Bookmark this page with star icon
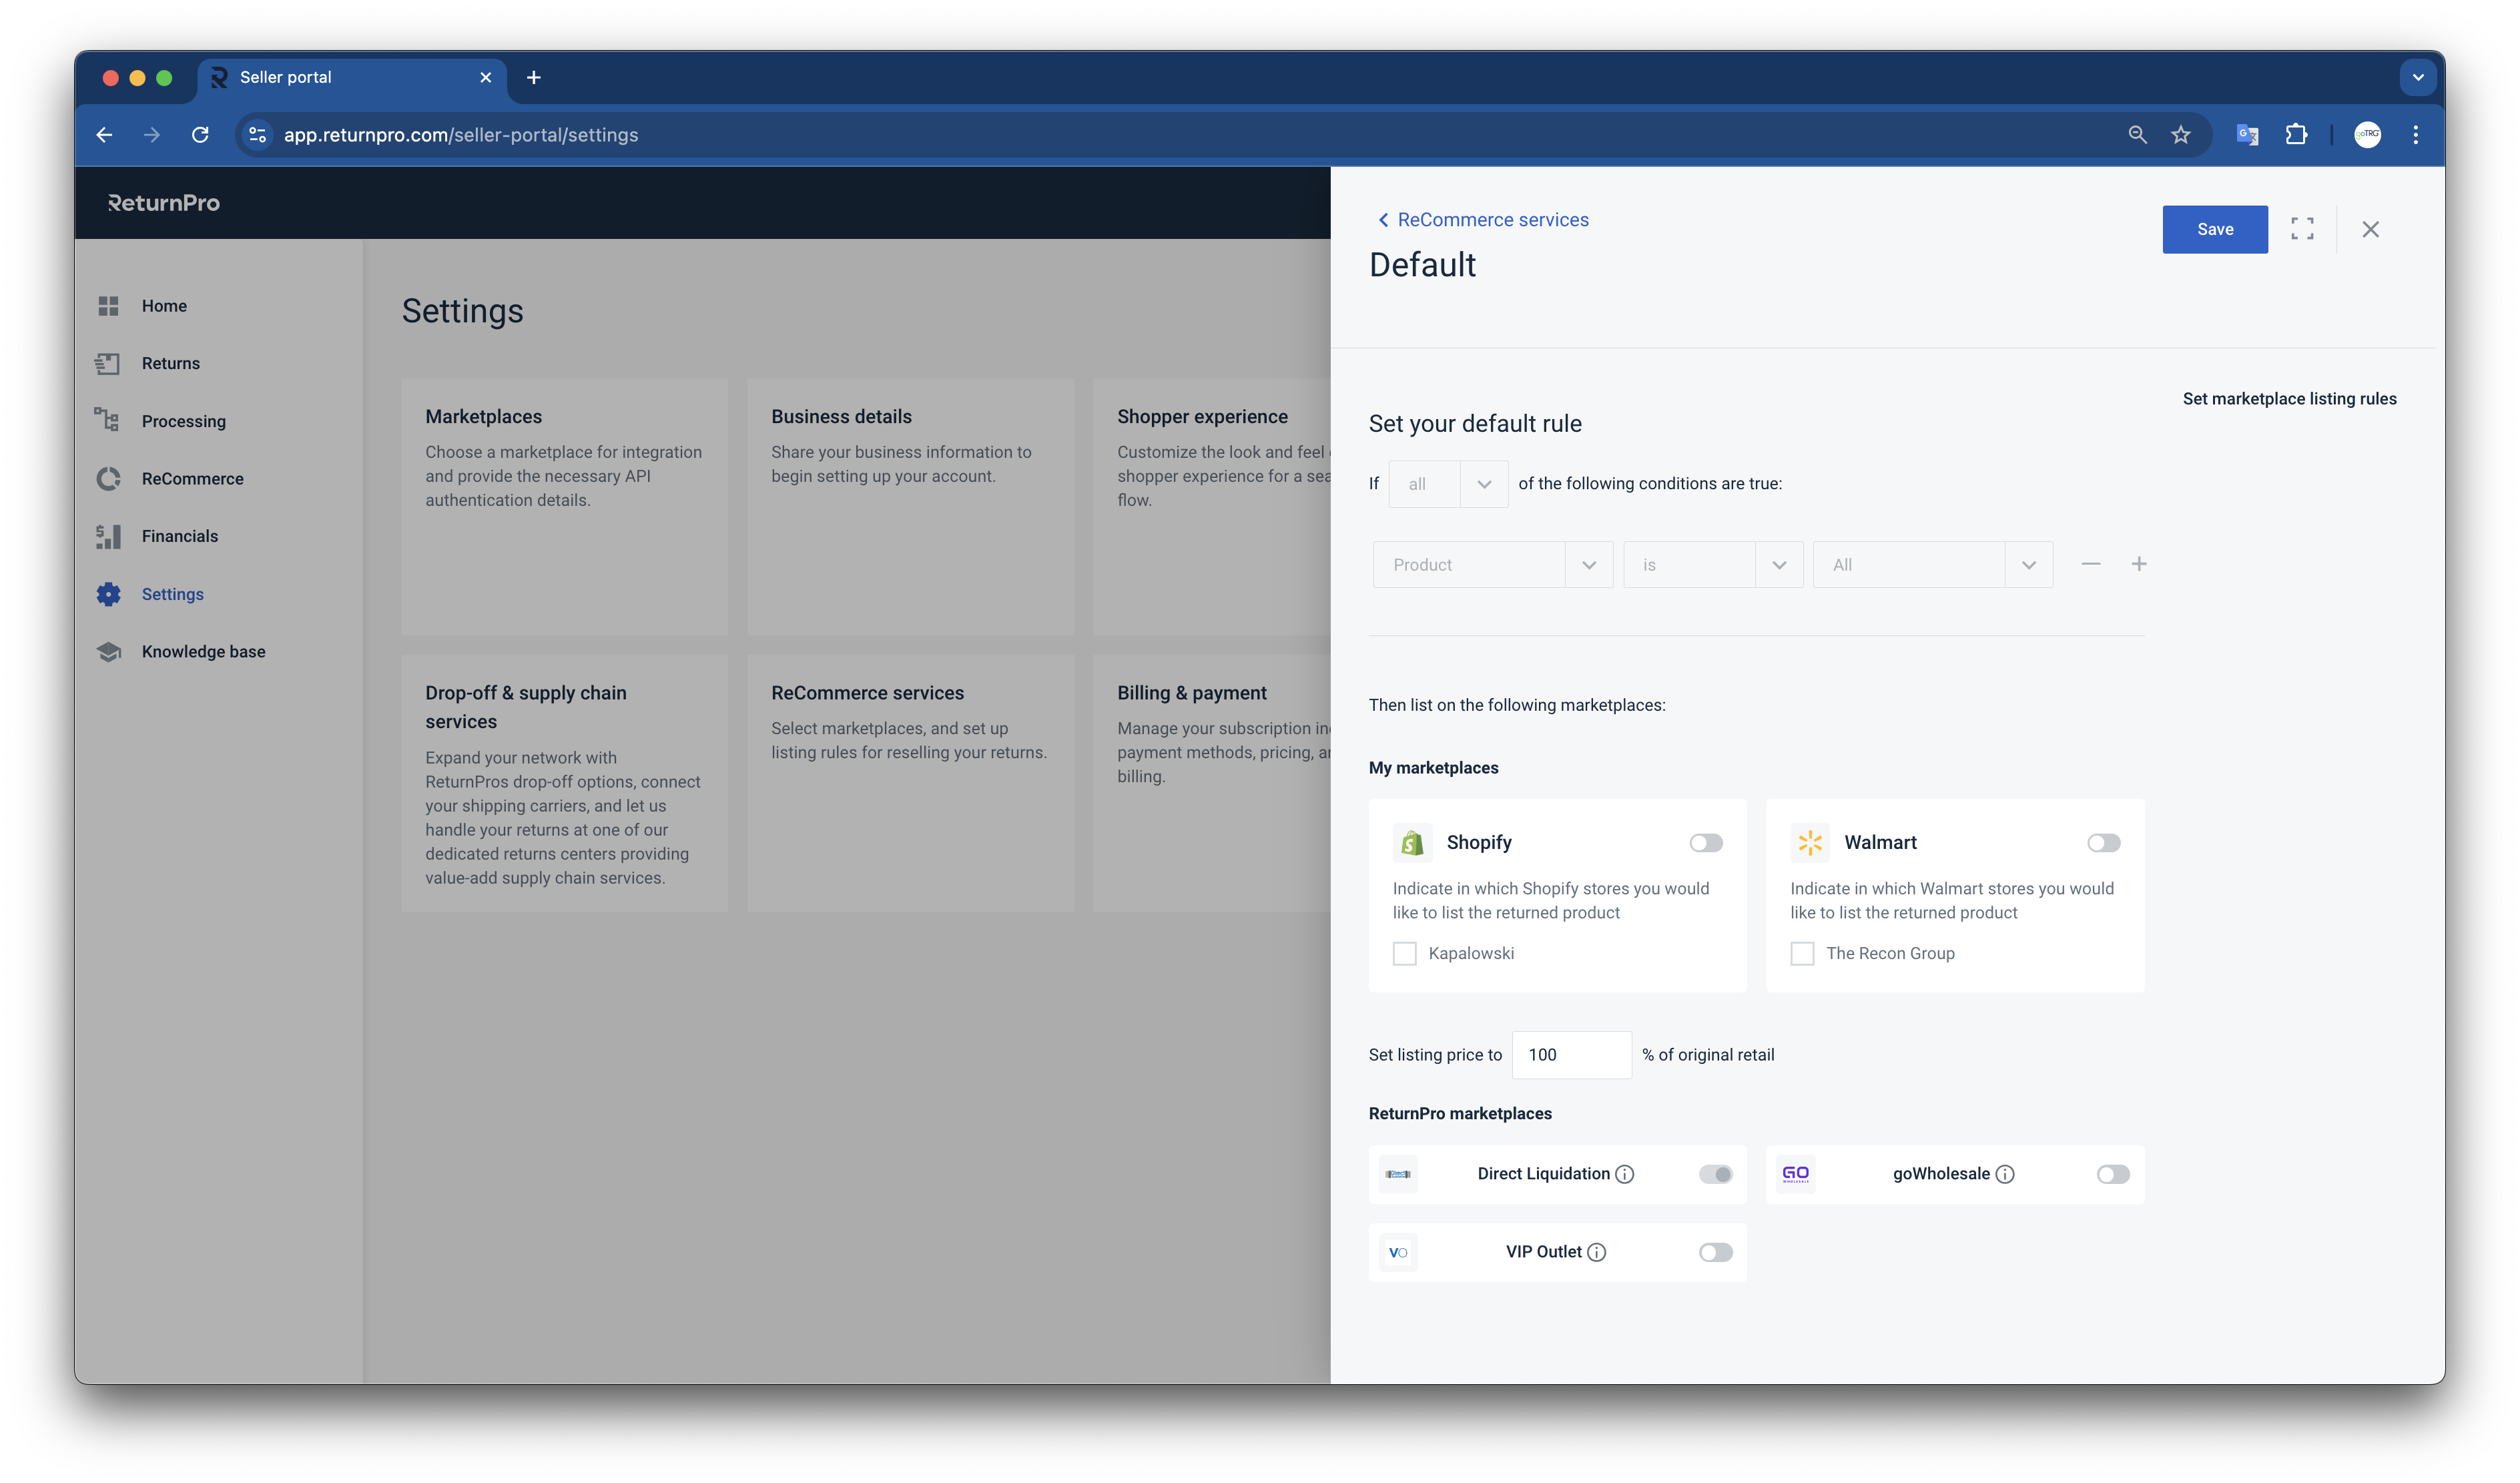The height and width of the screenshot is (1483, 2520). pos(2181,134)
